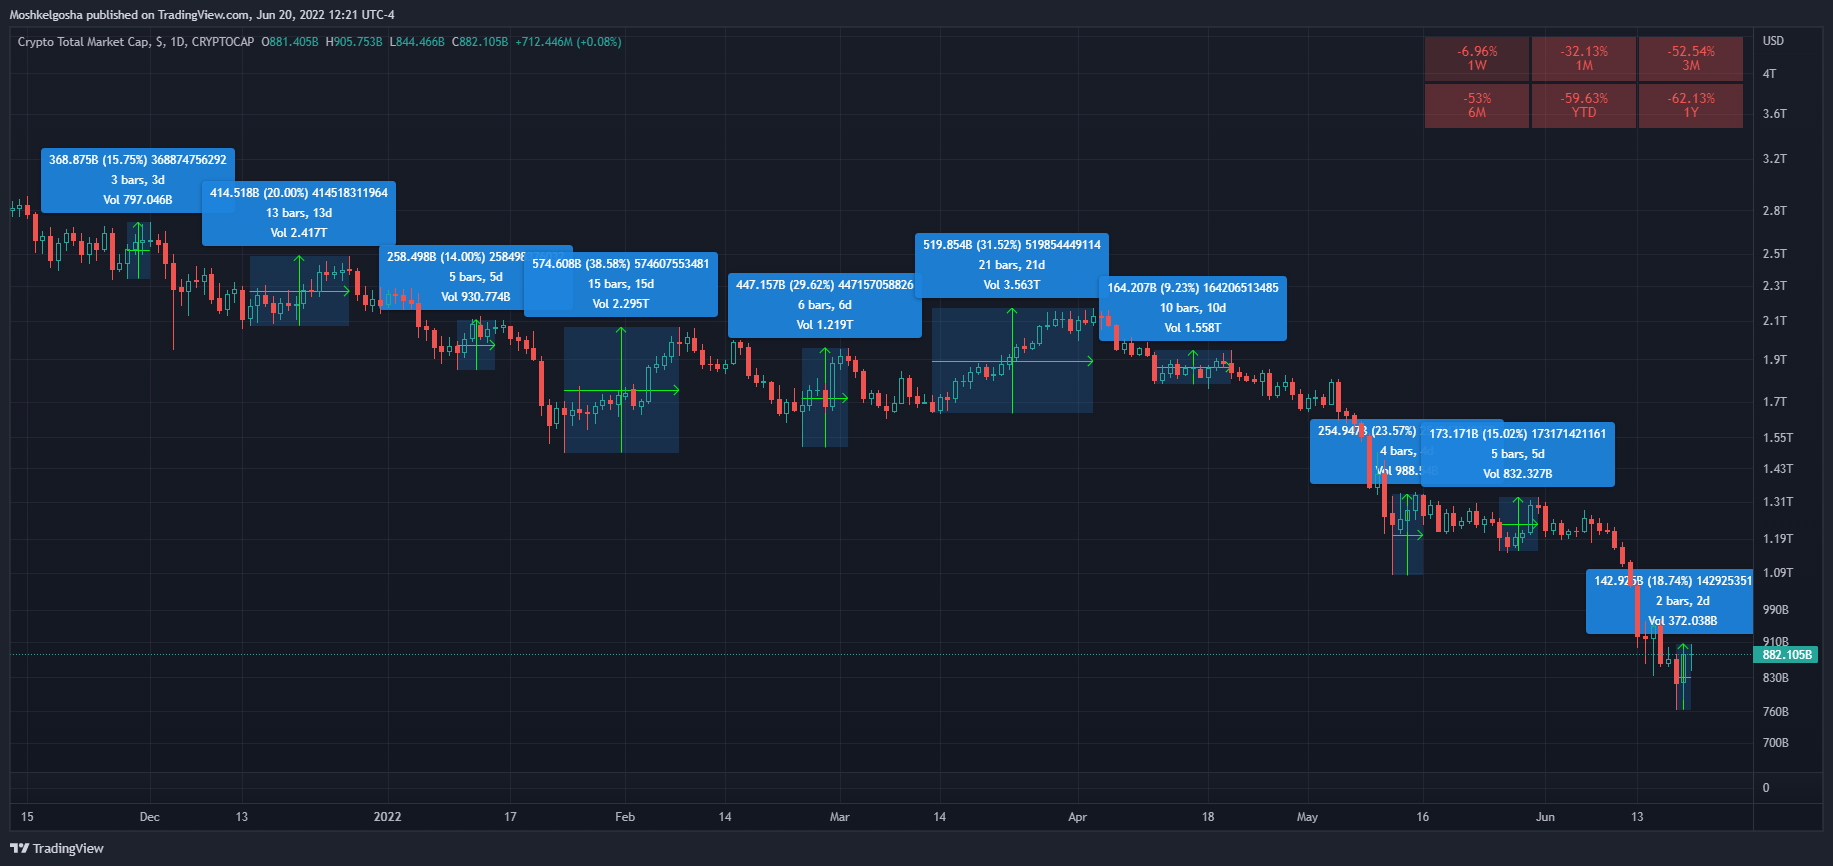1833x866 pixels.
Task: Click the current price label 882.105B
Action: (x=1786, y=655)
